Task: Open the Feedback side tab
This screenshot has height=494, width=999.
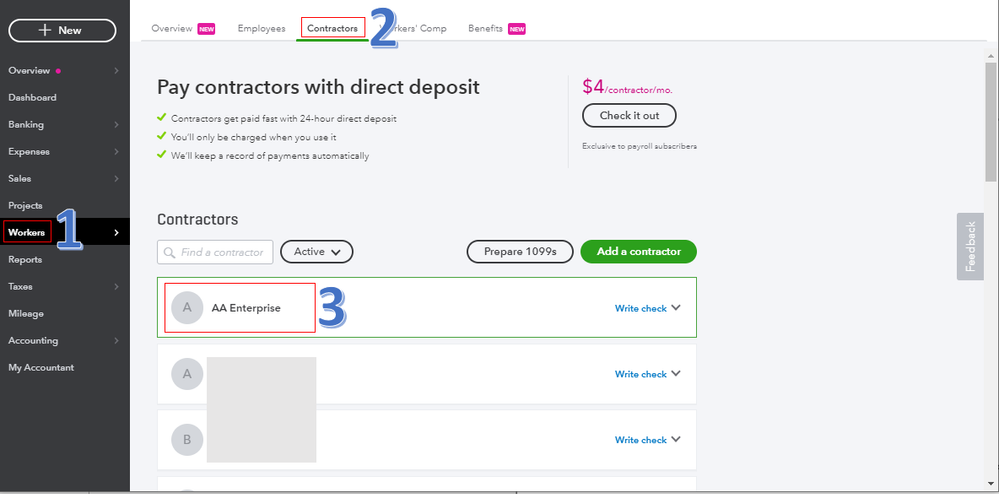Action: coord(970,247)
